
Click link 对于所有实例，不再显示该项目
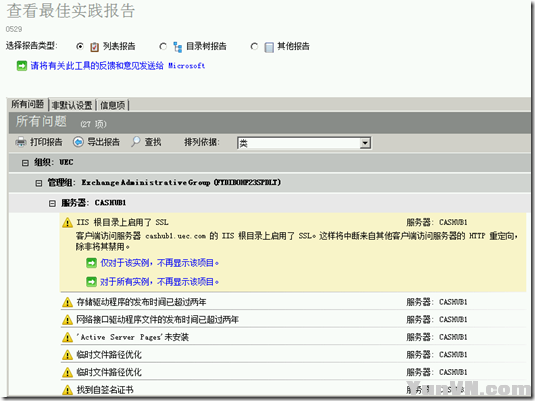point(160,282)
